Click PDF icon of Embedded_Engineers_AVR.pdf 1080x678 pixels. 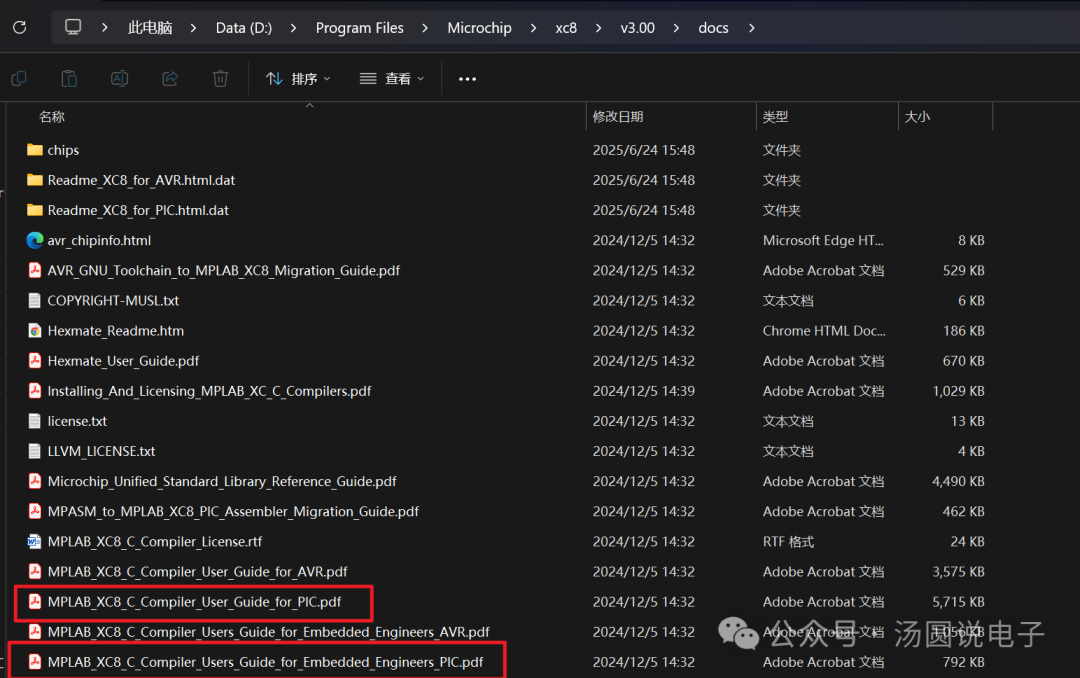tap(34, 632)
